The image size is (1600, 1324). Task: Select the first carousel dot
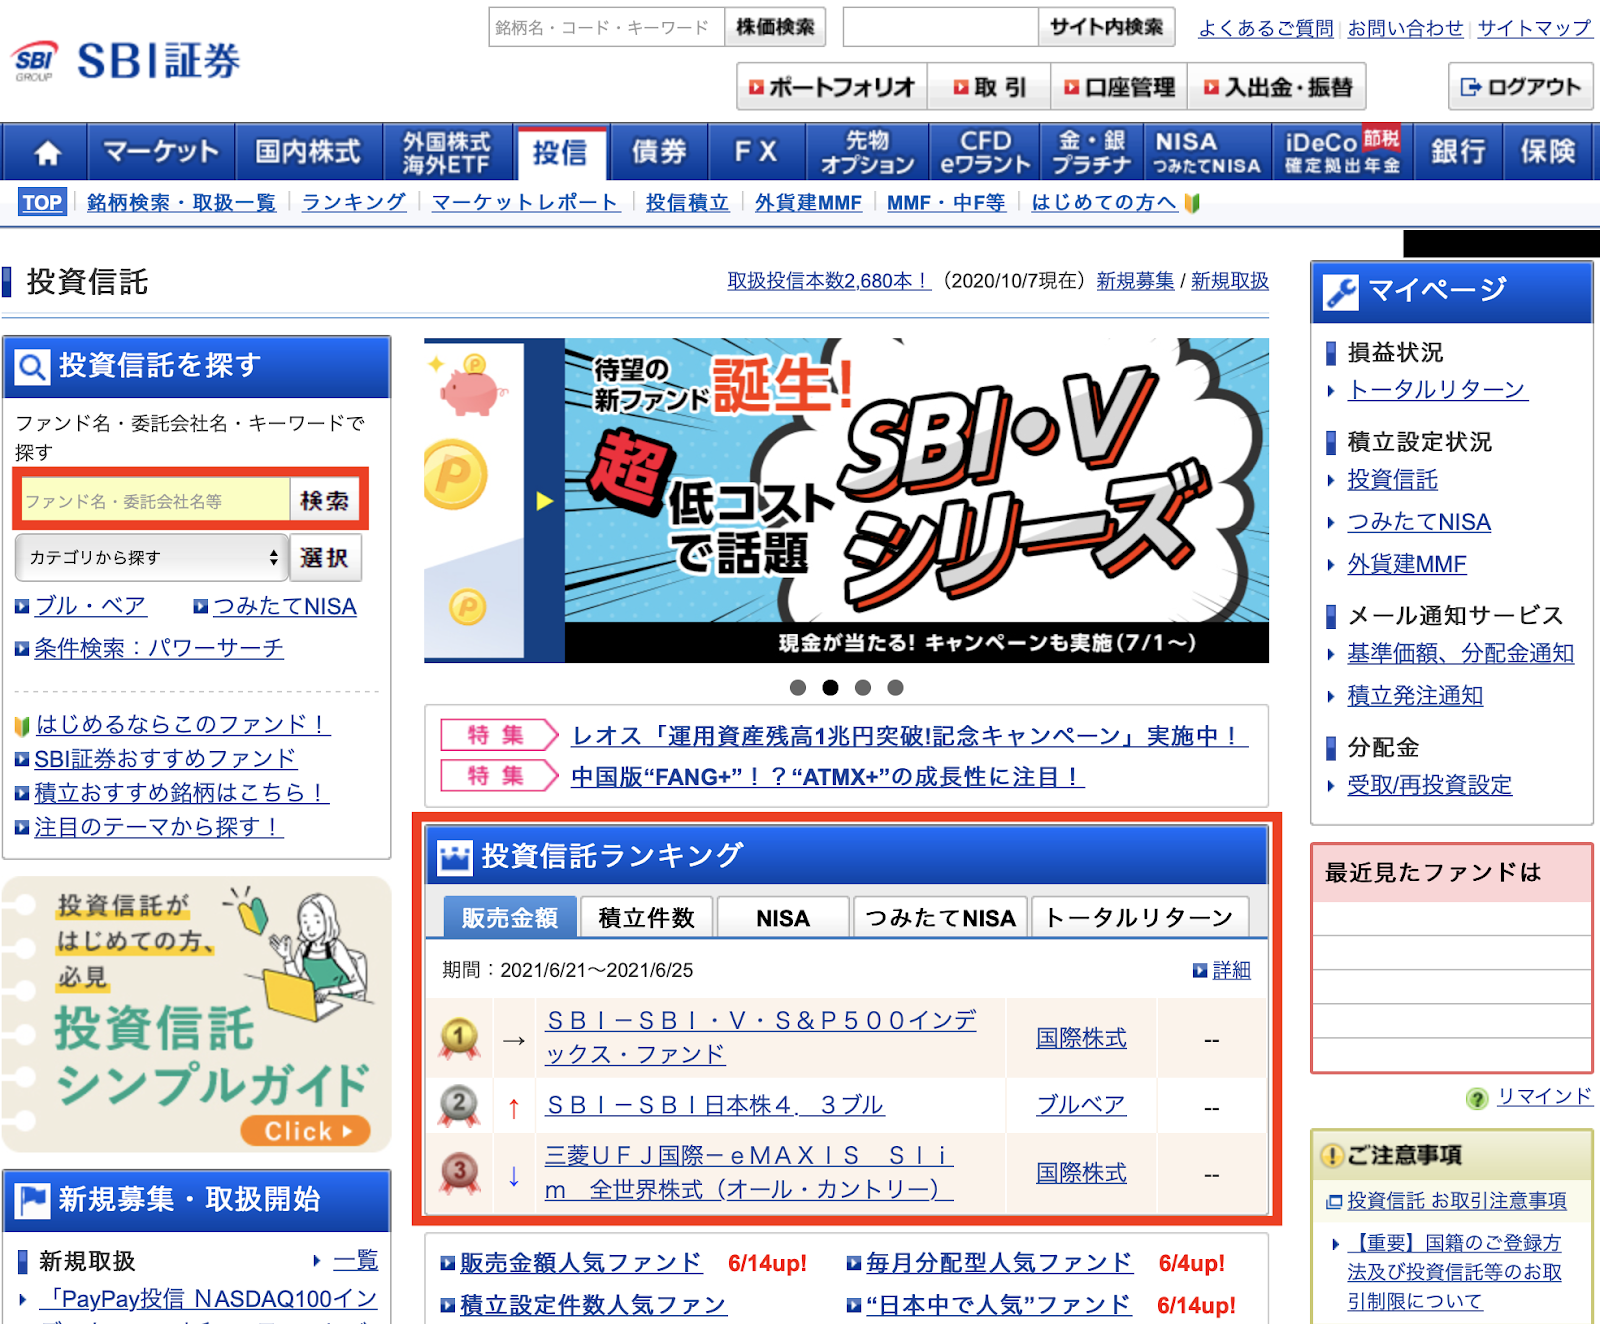pyautogui.click(x=797, y=687)
